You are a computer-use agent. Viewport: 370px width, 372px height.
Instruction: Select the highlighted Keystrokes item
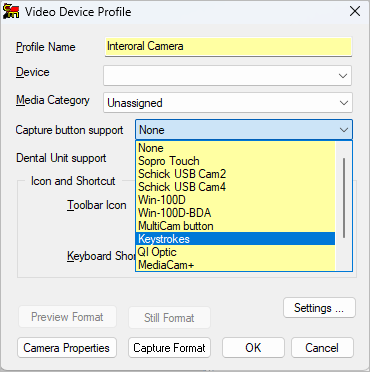click(x=235, y=239)
